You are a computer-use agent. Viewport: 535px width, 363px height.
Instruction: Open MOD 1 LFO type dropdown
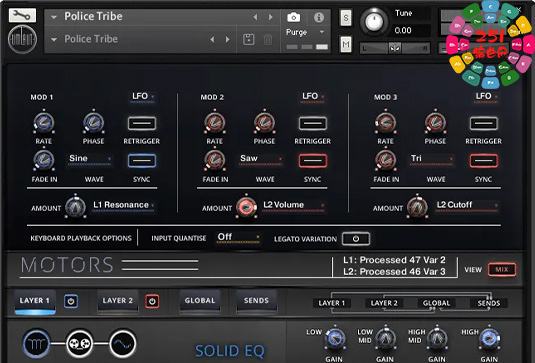[x=143, y=97]
